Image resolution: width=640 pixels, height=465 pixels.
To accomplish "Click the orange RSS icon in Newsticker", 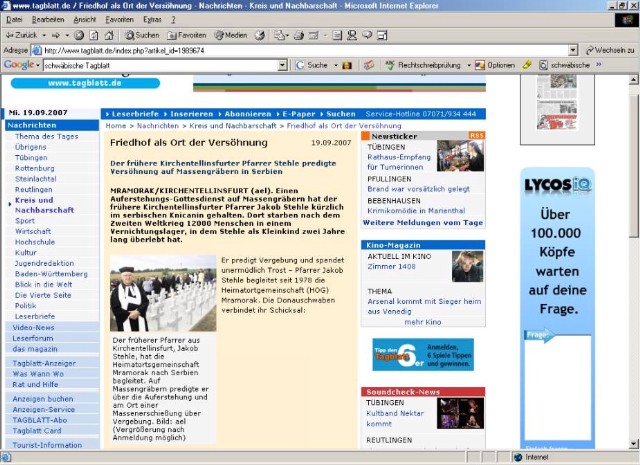I will click(x=476, y=134).
